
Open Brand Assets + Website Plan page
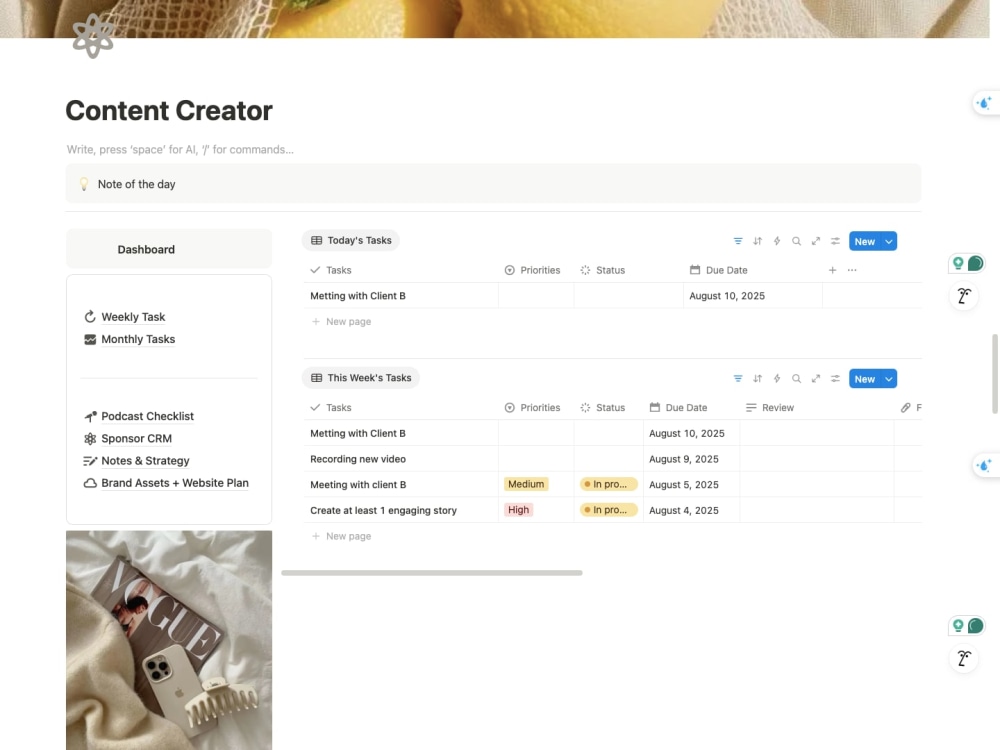(175, 483)
